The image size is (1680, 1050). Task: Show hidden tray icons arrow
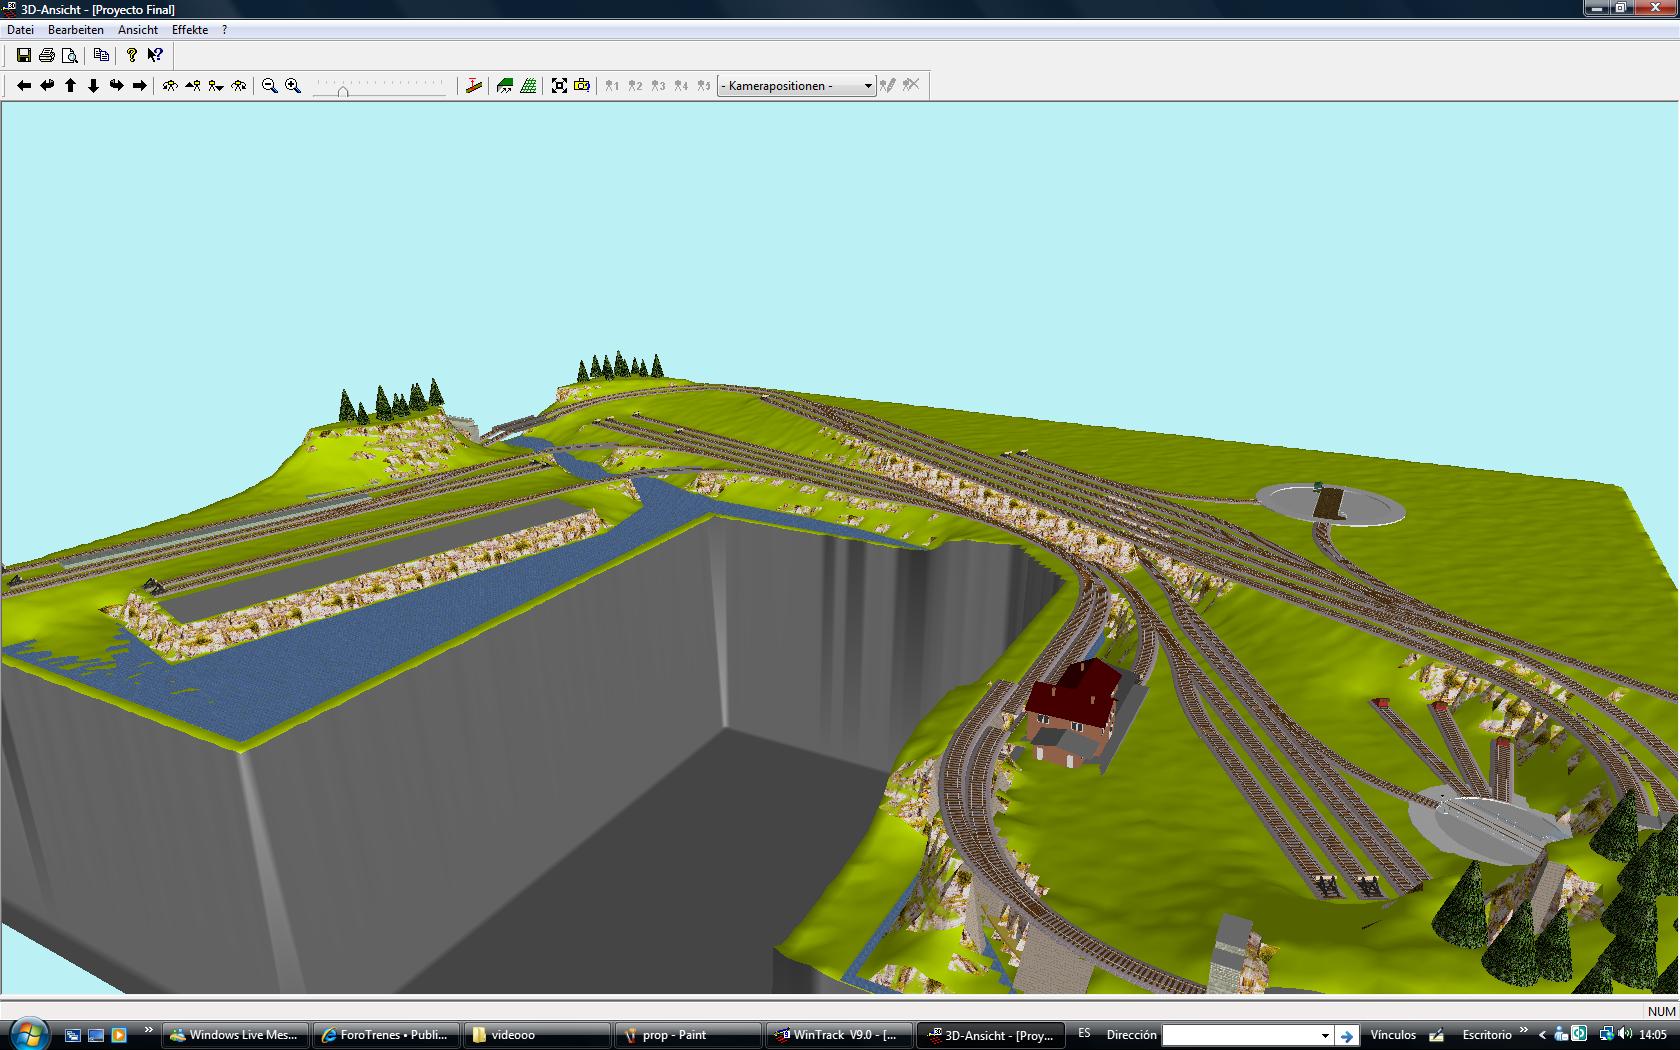click(1542, 1035)
